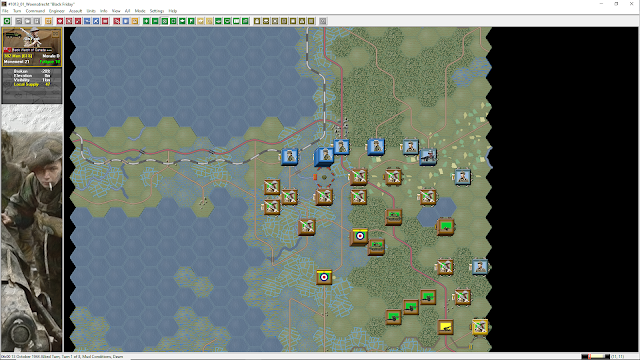Select the green tank counter below upper roundel
This screenshot has height=360, width=640.
point(376,247)
